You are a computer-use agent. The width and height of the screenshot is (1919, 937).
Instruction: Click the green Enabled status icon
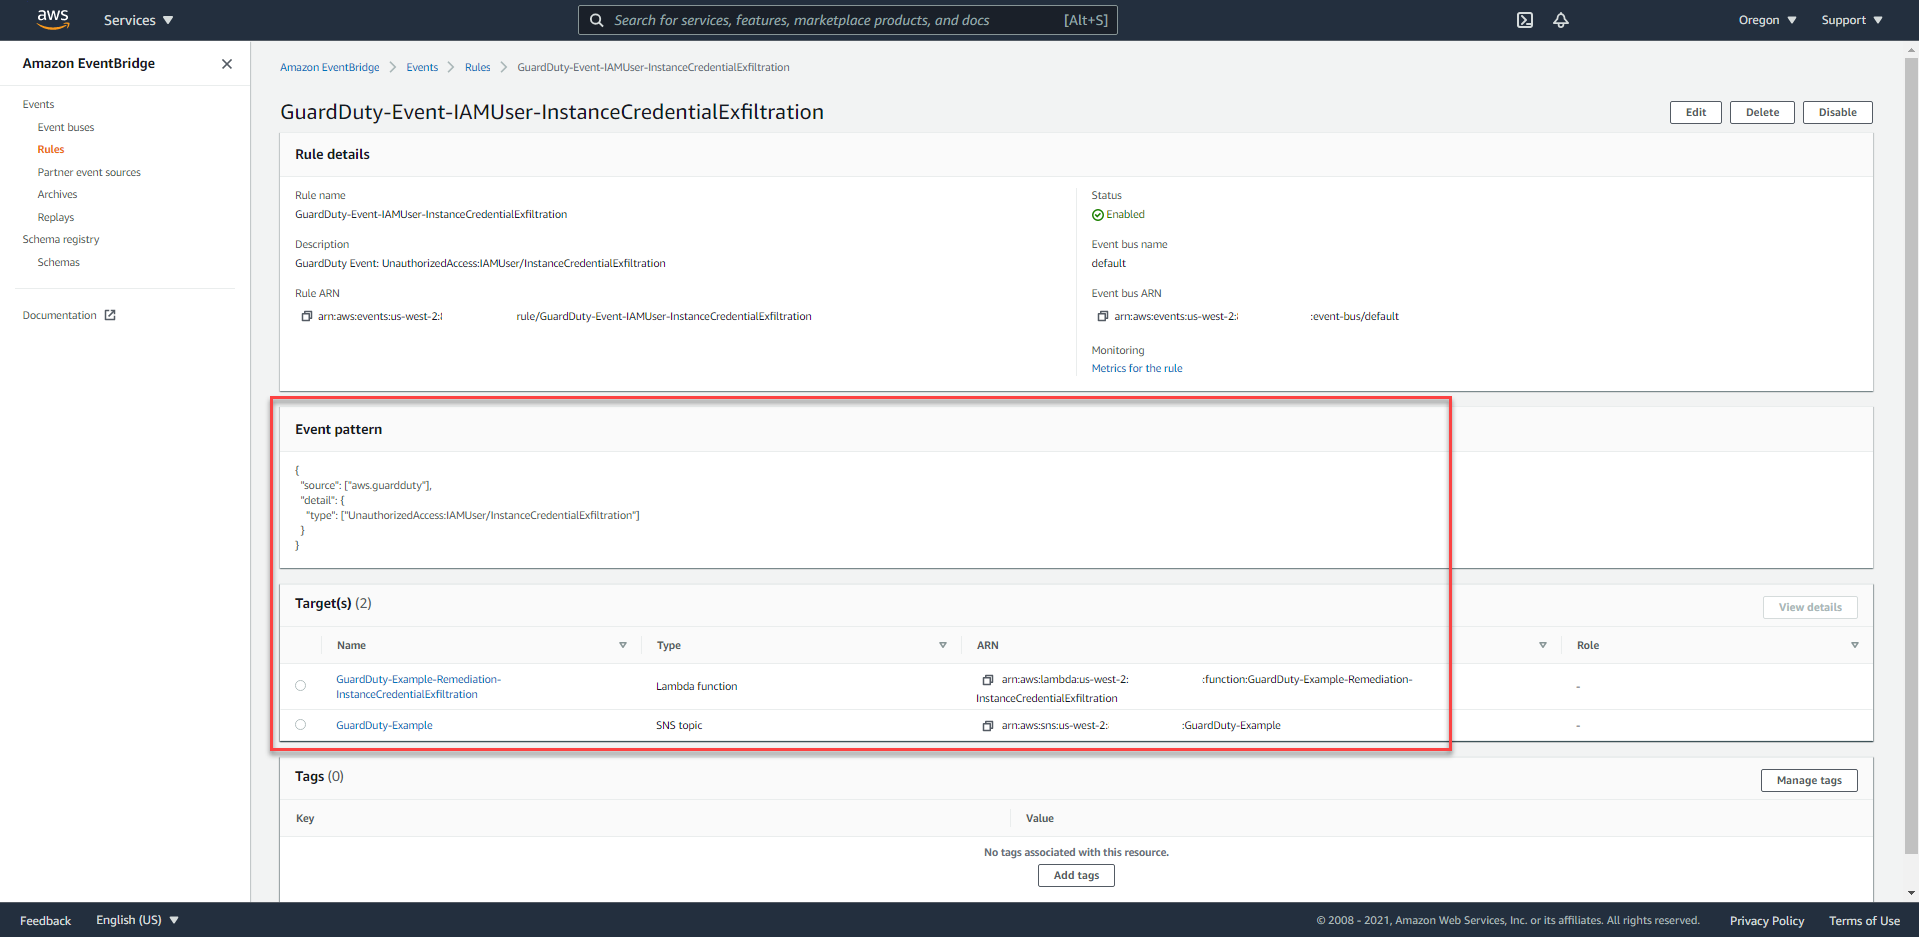click(x=1098, y=215)
